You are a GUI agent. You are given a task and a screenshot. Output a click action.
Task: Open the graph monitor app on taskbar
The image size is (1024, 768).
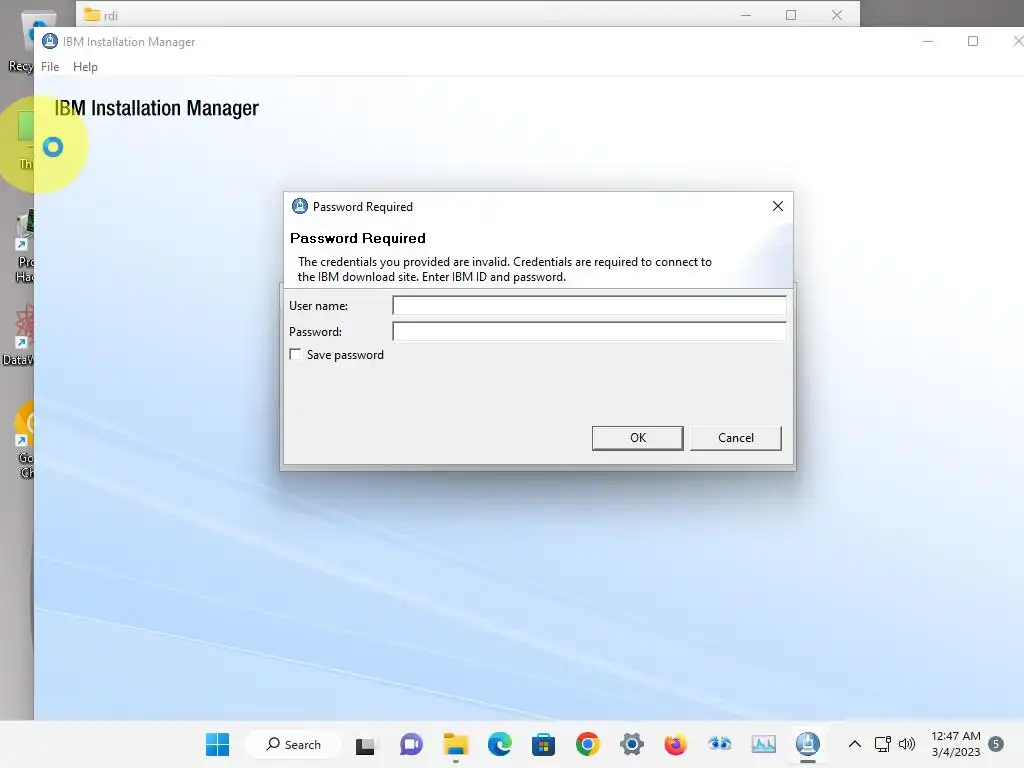[x=763, y=744]
